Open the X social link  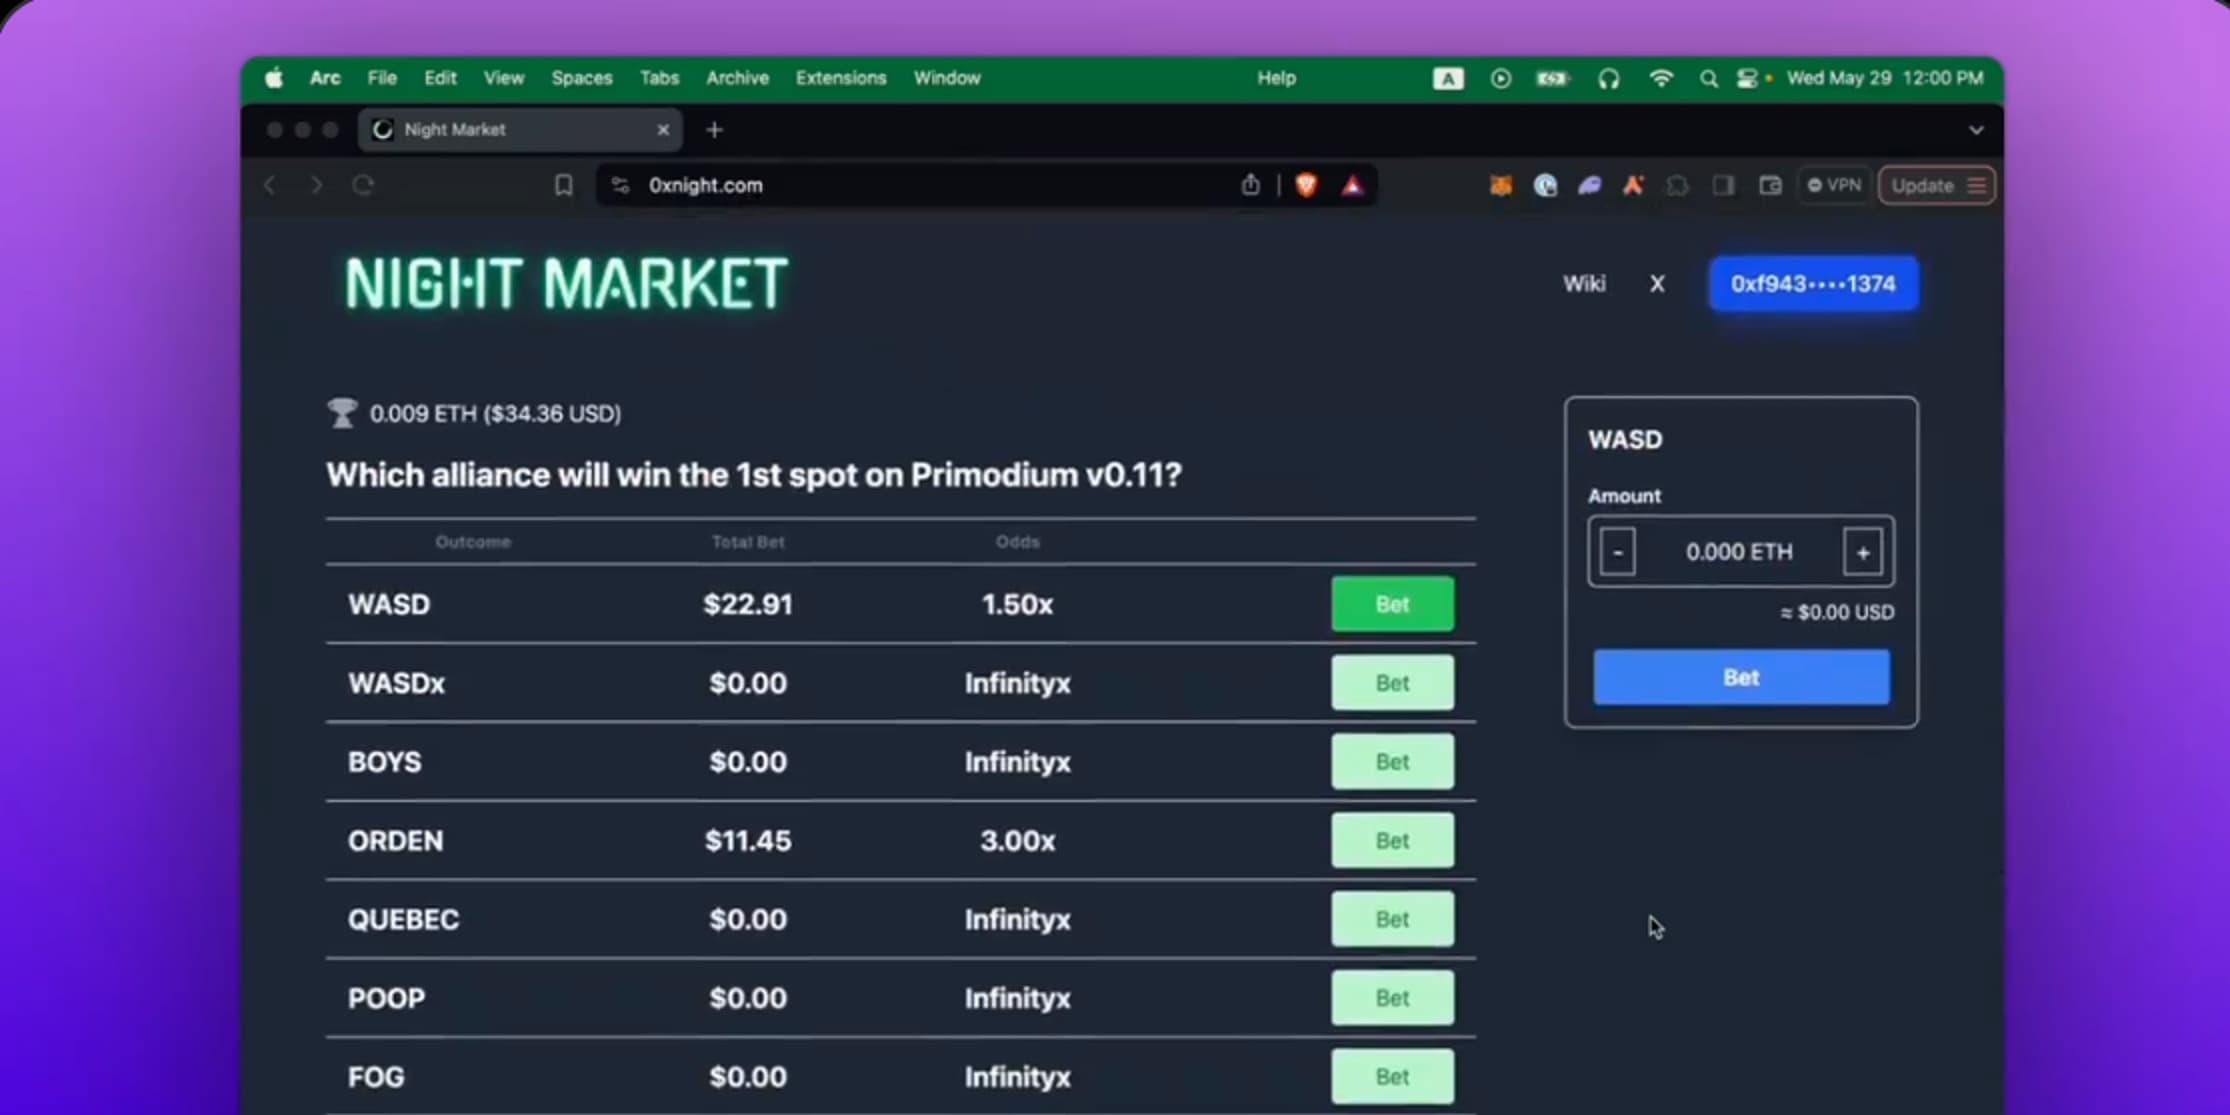pos(1657,284)
